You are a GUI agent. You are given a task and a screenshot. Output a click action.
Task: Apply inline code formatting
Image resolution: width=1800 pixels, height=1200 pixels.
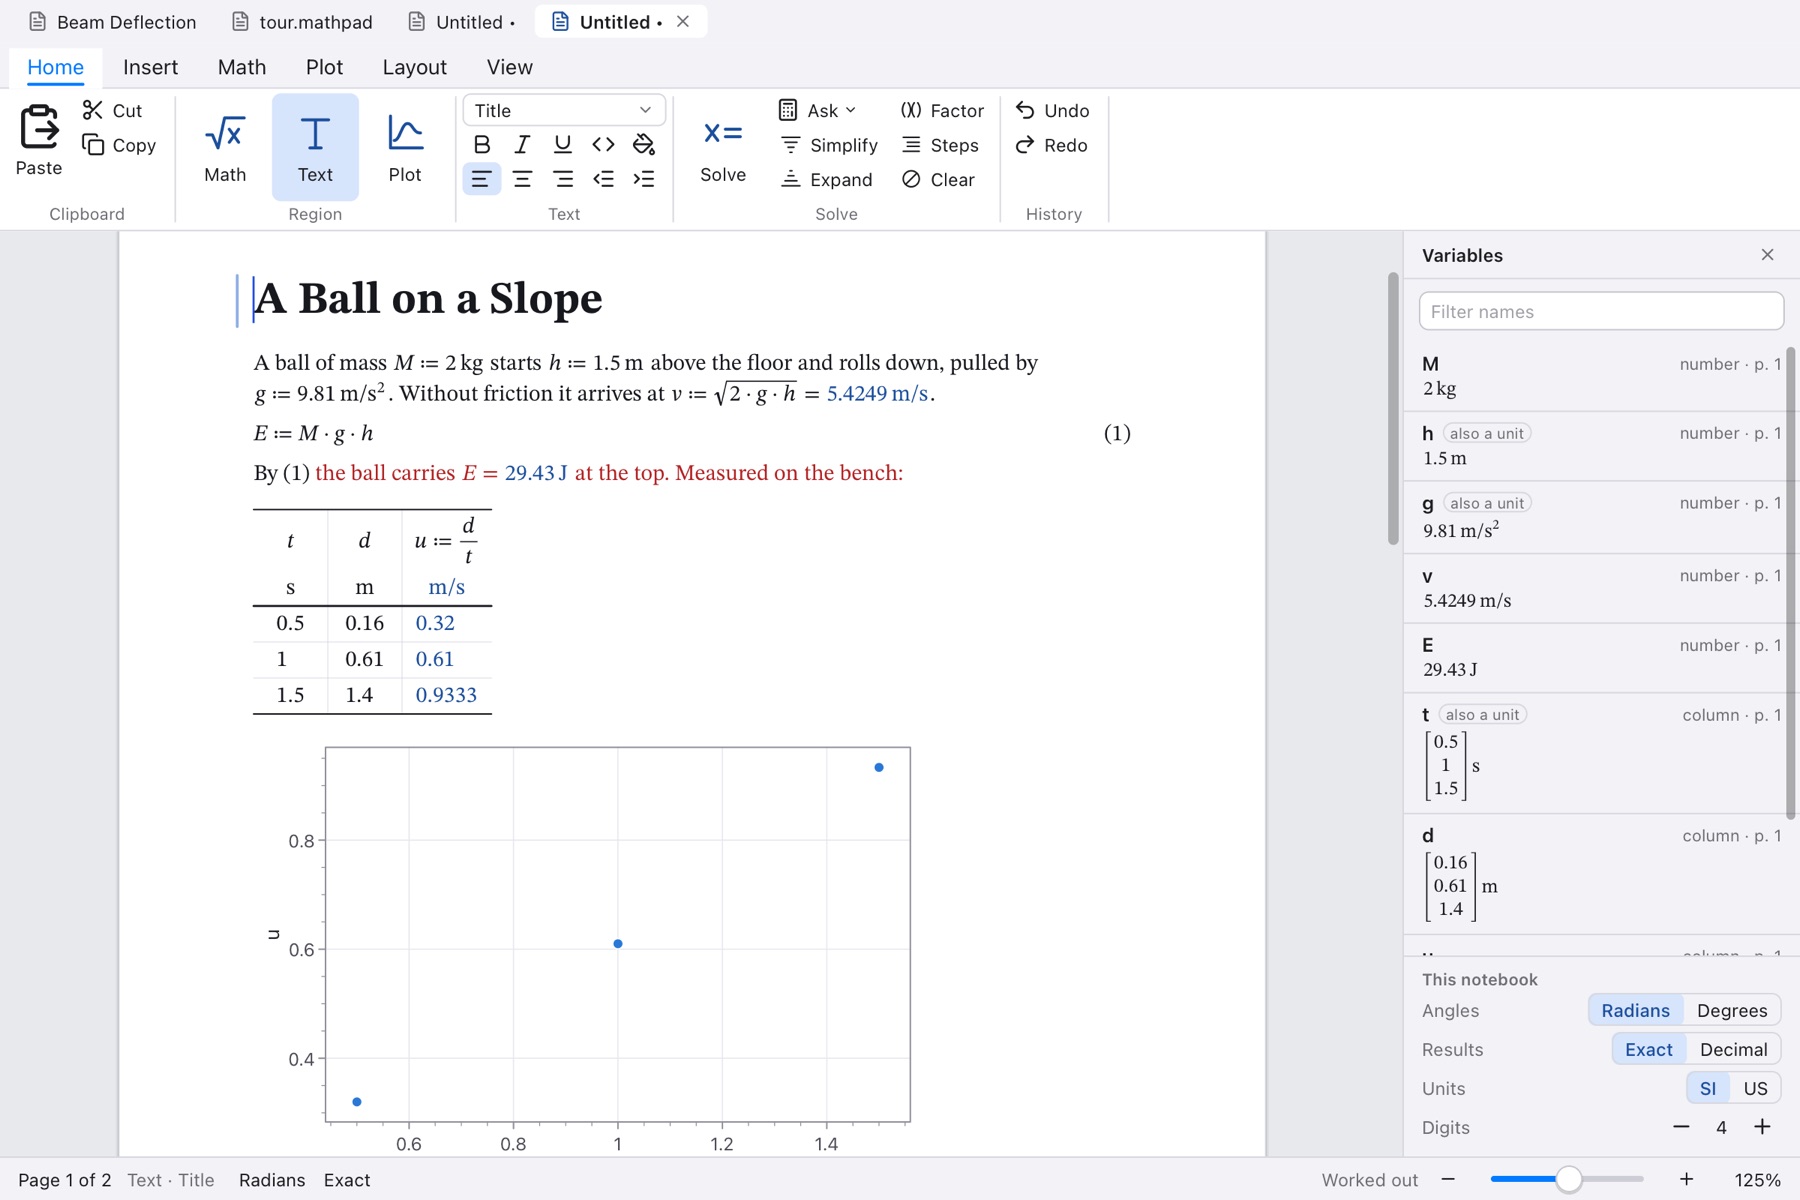click(603, 145)
